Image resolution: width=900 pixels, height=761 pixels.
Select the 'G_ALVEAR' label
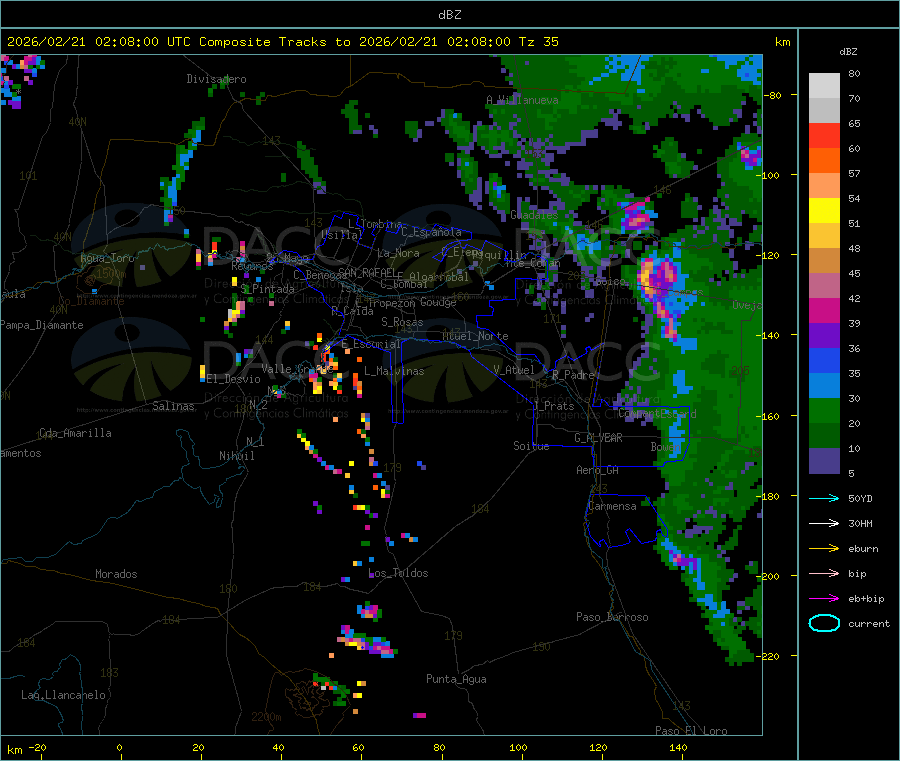[x=598, y=438]
